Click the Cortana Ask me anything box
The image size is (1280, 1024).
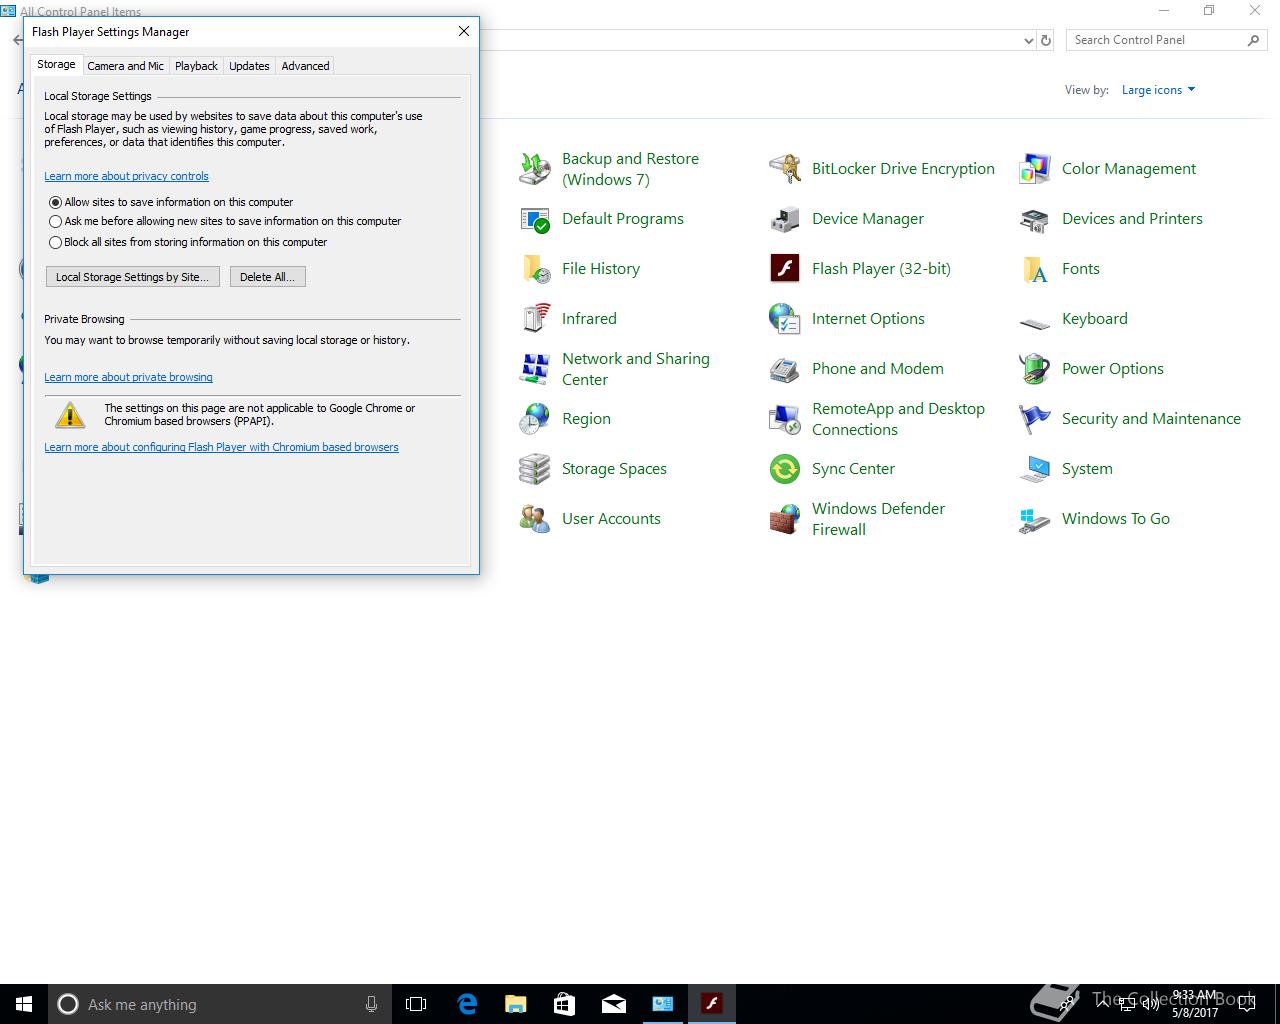[x=220, y=1004]
